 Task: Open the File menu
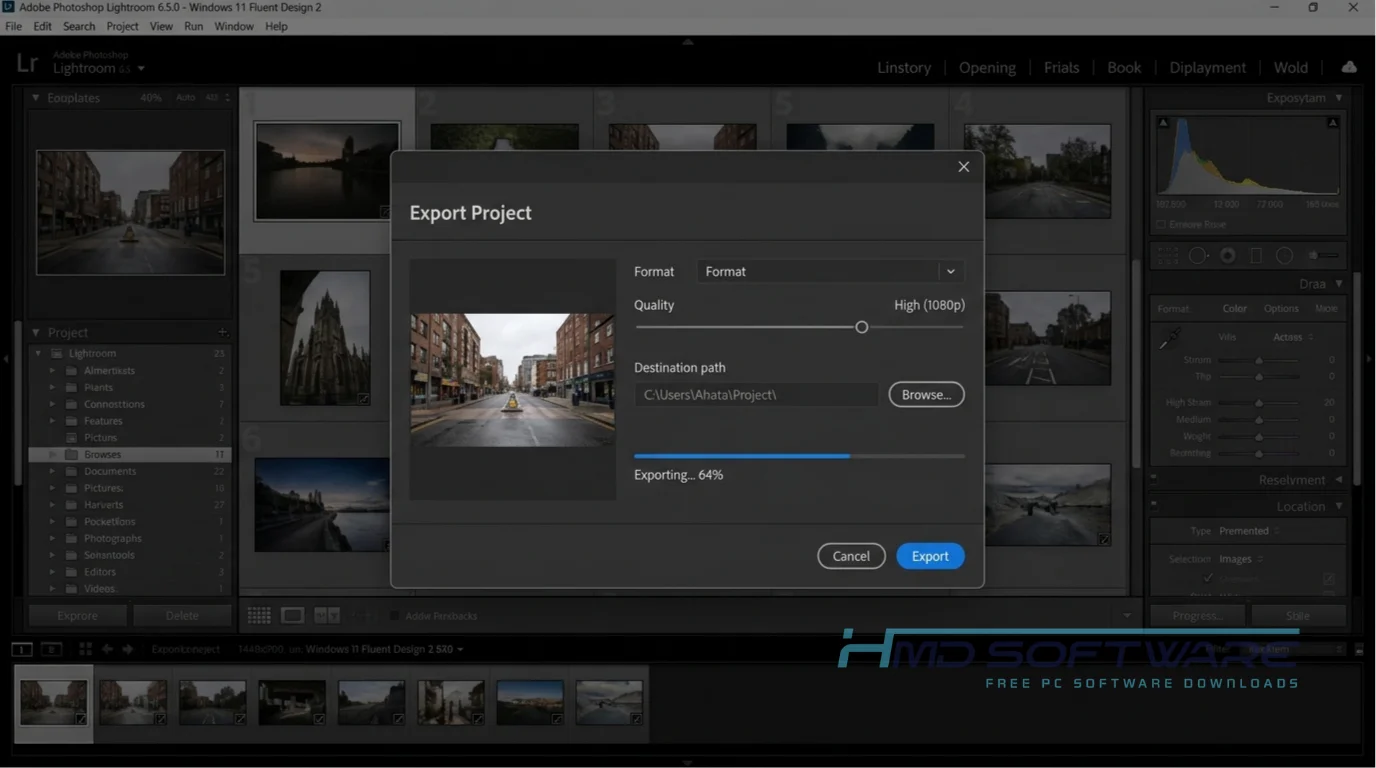[13, 26]
